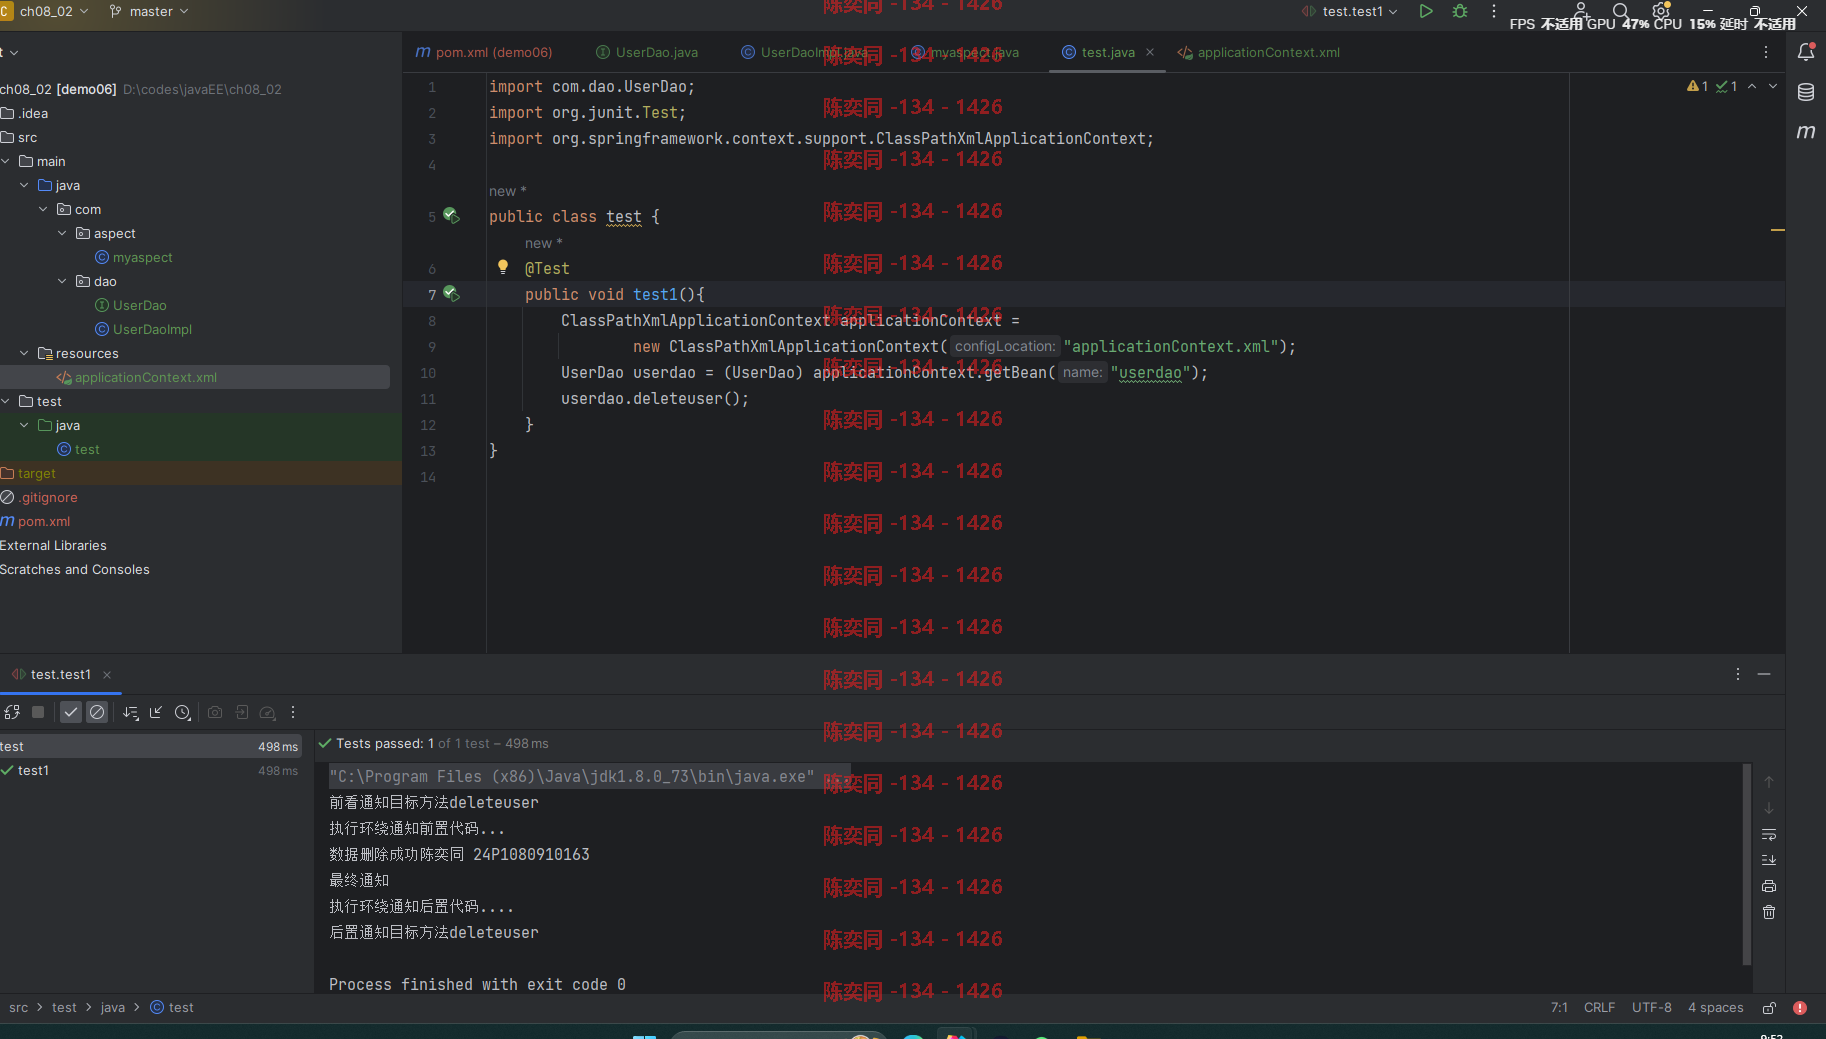Image resolution: width=1826 pixels, height=1039 pixels.
Task: Open External Libraries node
Action: pos(53,545)
